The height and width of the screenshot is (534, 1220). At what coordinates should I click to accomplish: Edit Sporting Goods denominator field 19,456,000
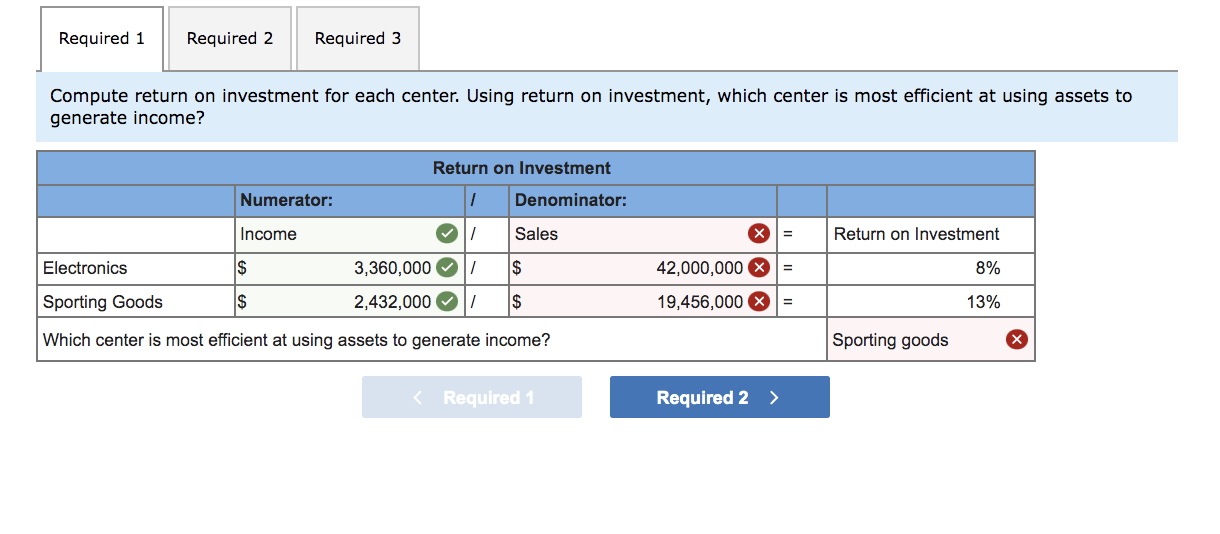(640, 302)
